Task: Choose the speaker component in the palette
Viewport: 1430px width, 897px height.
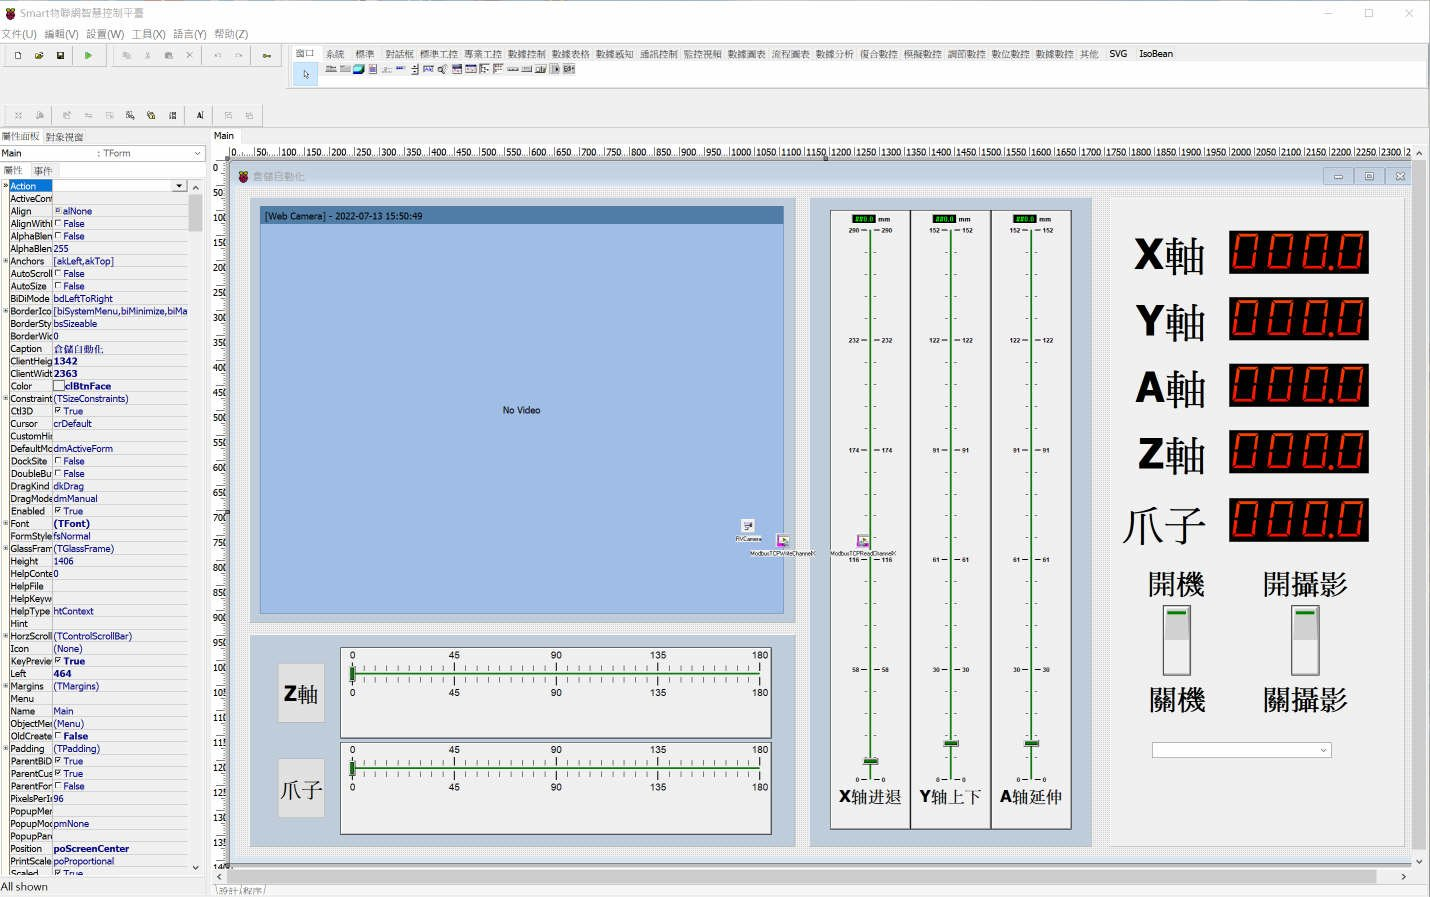Action: pos(442,69)
